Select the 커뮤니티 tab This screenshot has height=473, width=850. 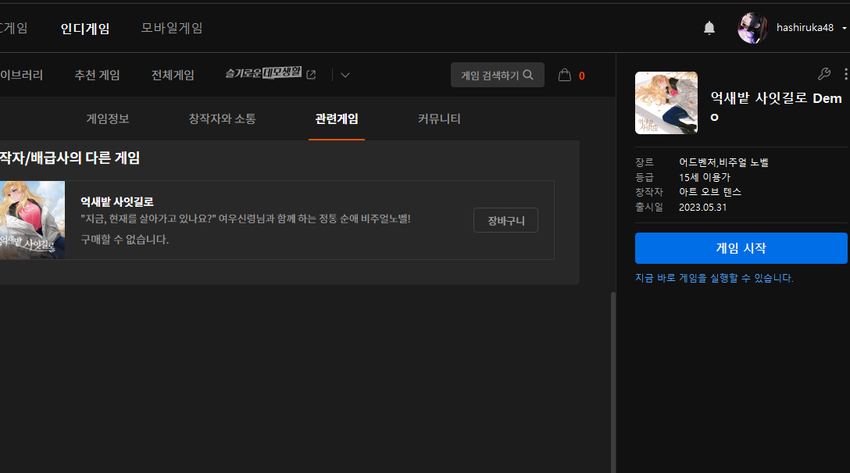click(439, 119)
